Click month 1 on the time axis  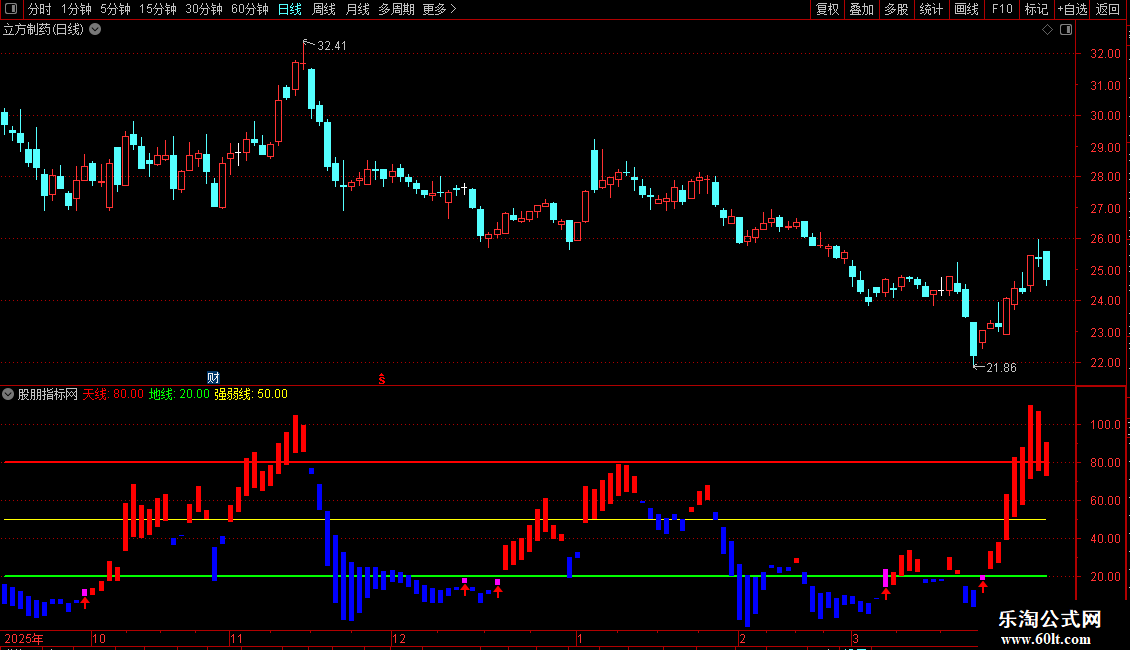tap(580, 638)
